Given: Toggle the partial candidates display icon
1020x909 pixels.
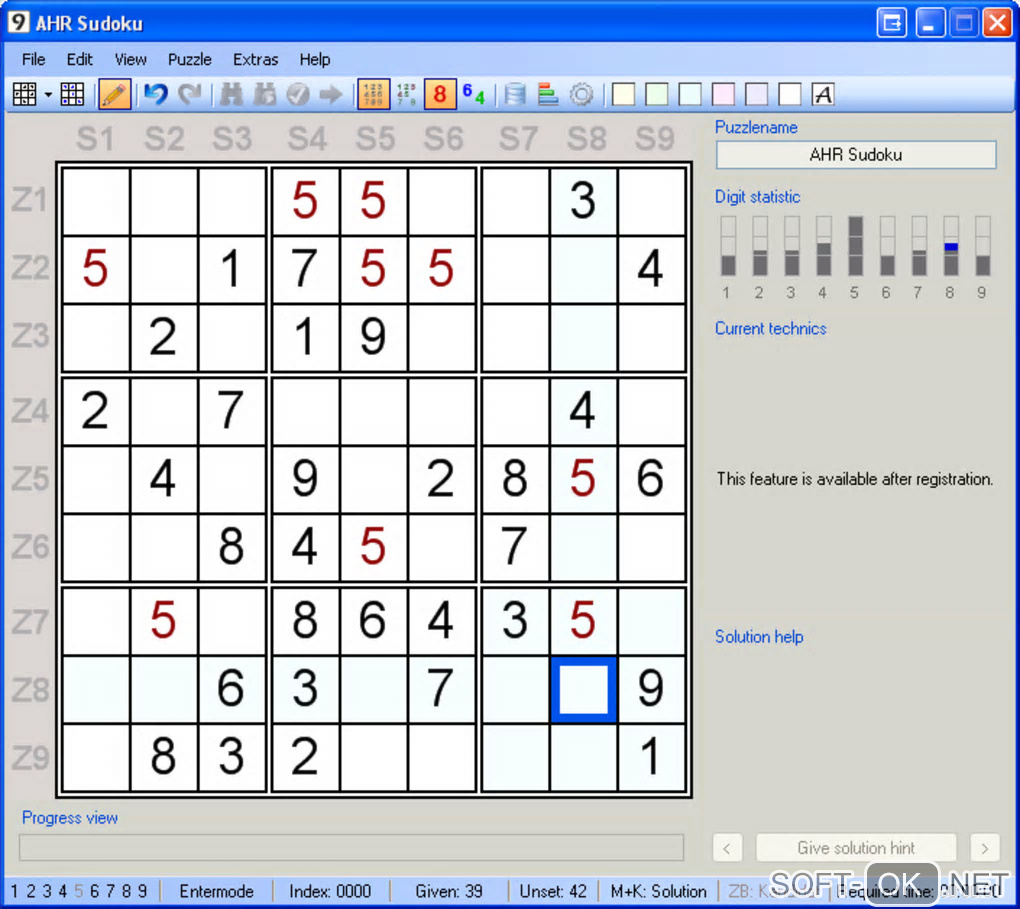Looking at the screenshot, I should pyautogui.click(x=407, y=94).
